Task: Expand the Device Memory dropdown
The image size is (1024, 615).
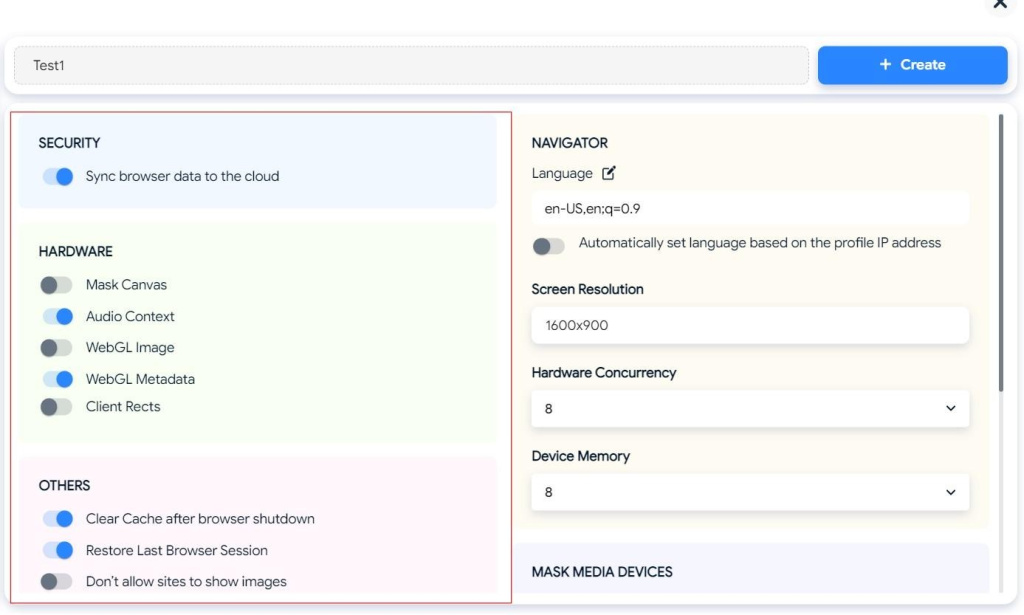Action: coord(750,492)
